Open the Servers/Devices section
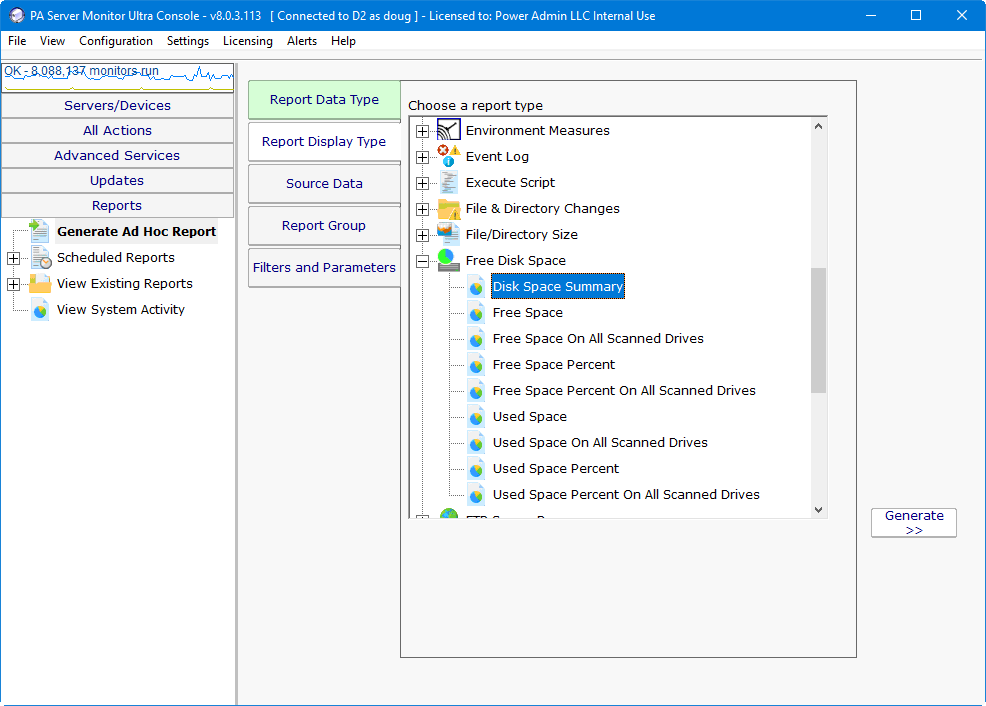Screen dimensions: 986x706 [118, 106]
